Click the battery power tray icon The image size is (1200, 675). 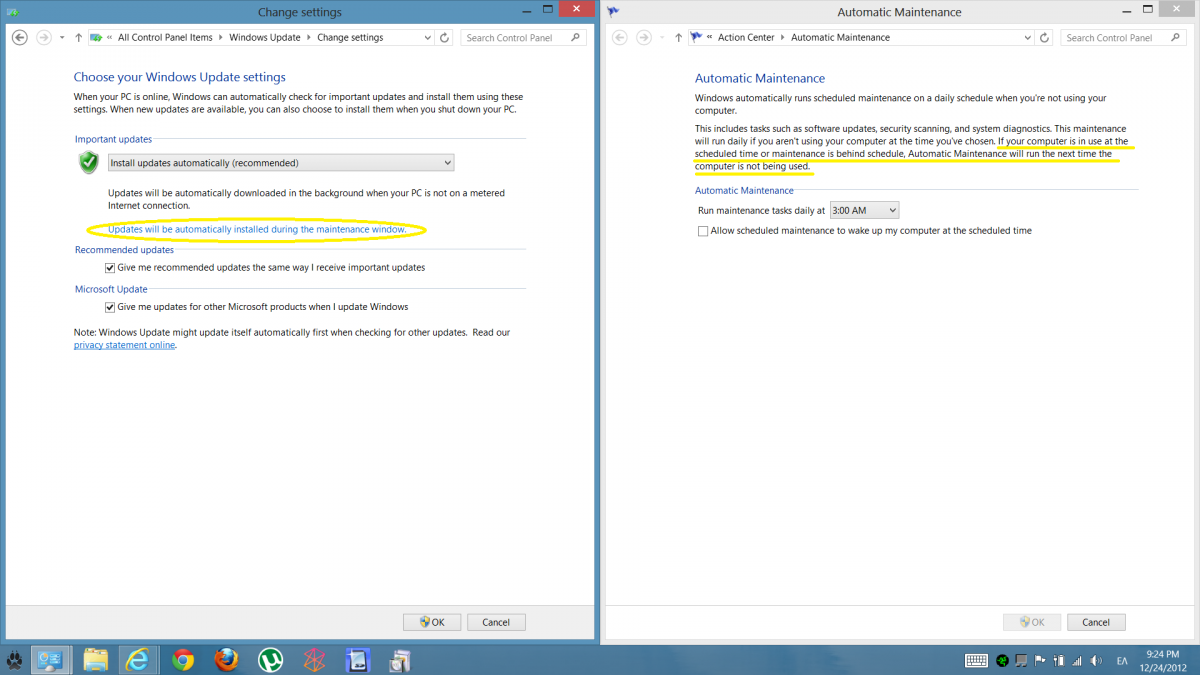pos(1059,660)
